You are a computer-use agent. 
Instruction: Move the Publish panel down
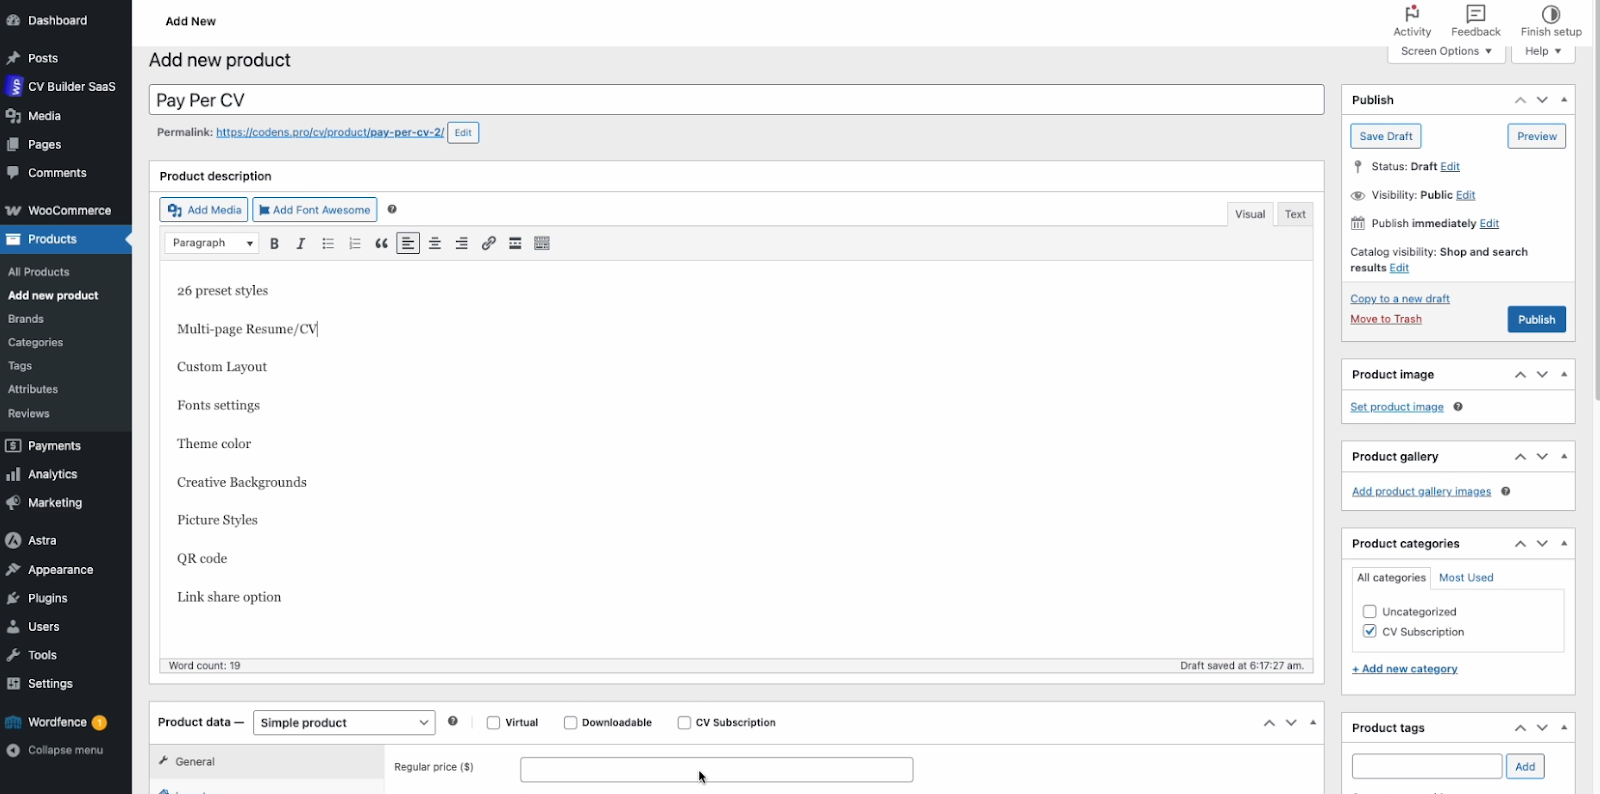[1542, 100]
